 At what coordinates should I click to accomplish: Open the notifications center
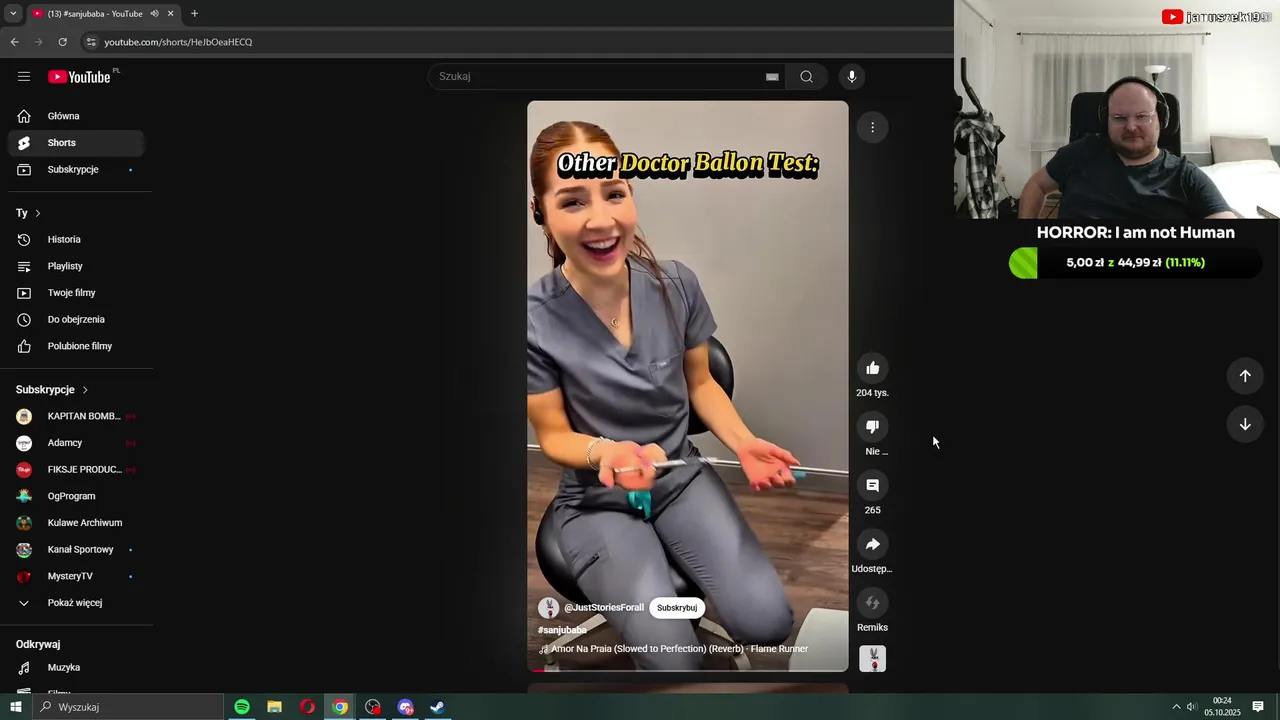1258,707
